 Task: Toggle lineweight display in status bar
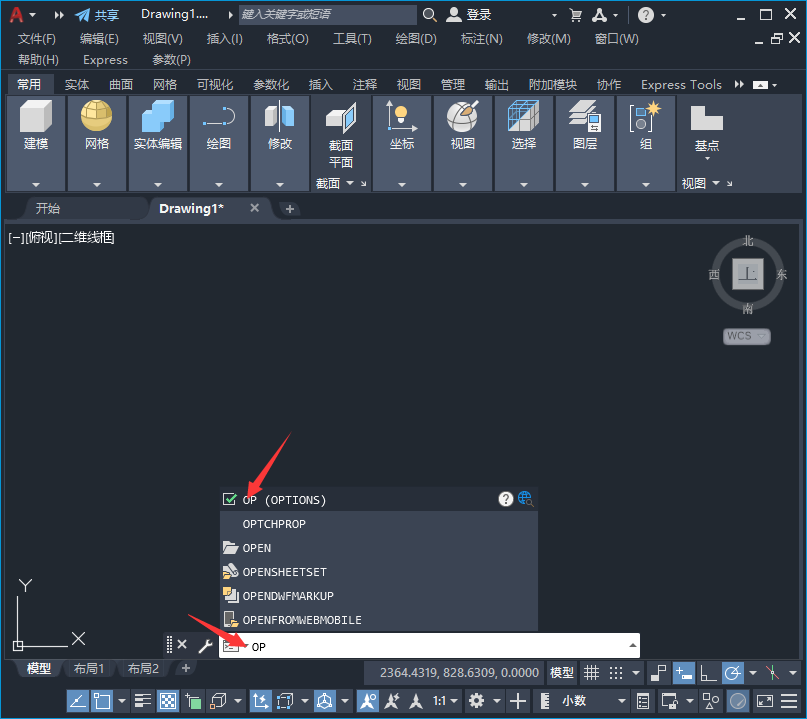click(x=143, y=700)
